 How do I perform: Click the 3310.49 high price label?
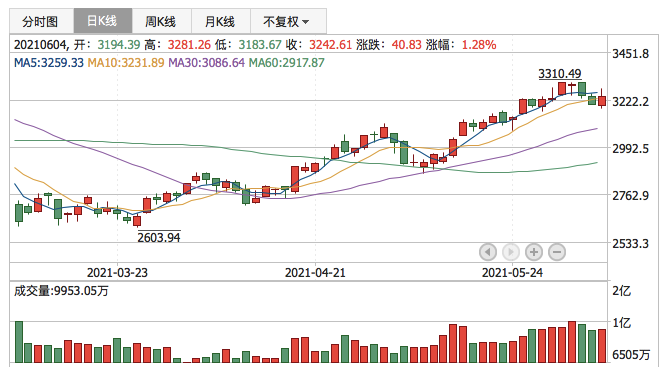point(560,74)
